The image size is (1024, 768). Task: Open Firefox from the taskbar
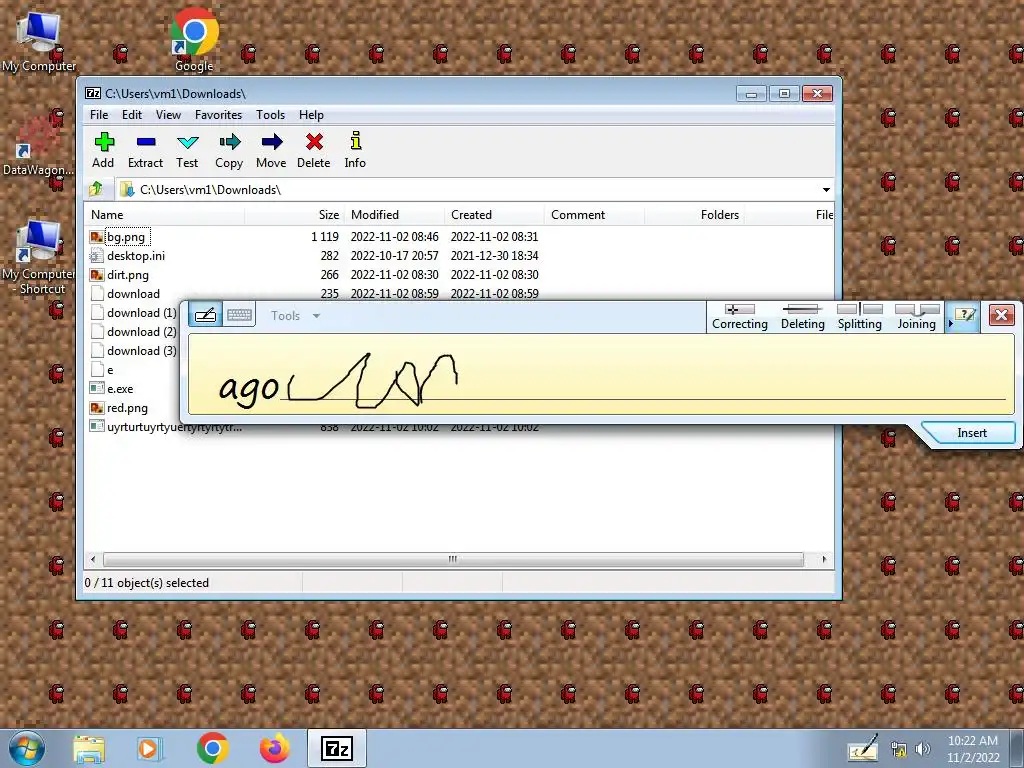click(274, 748)
